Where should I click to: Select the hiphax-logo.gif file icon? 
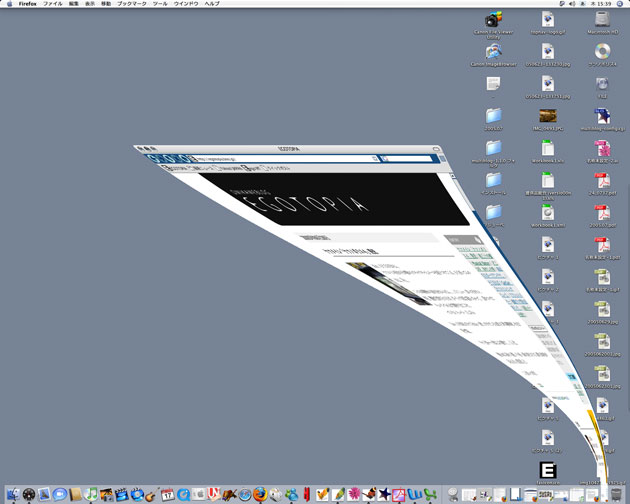click(x=547, y=19)
